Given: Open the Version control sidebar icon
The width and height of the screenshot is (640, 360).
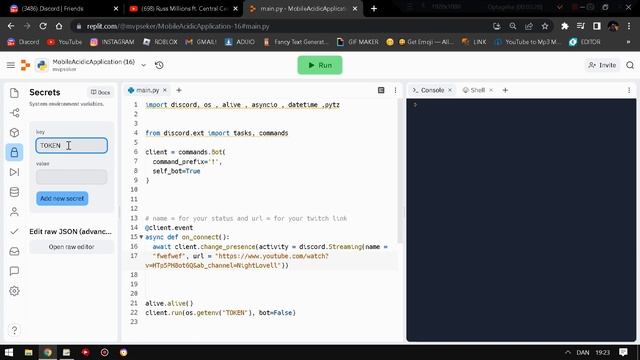Looking at the screenshot, I should 14,113.
